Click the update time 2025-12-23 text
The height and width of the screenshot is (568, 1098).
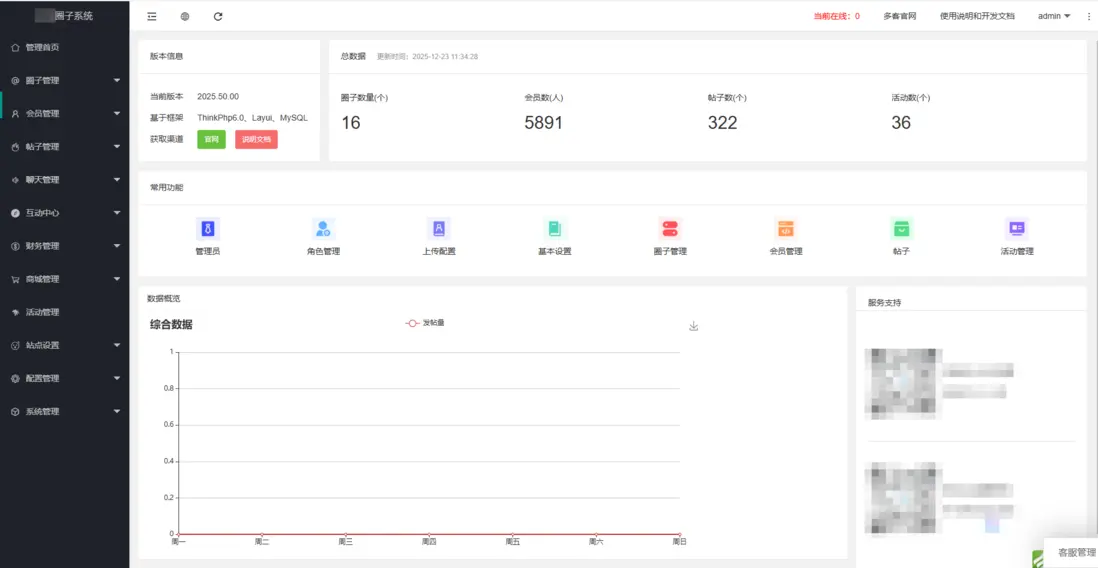coord(427,56)
